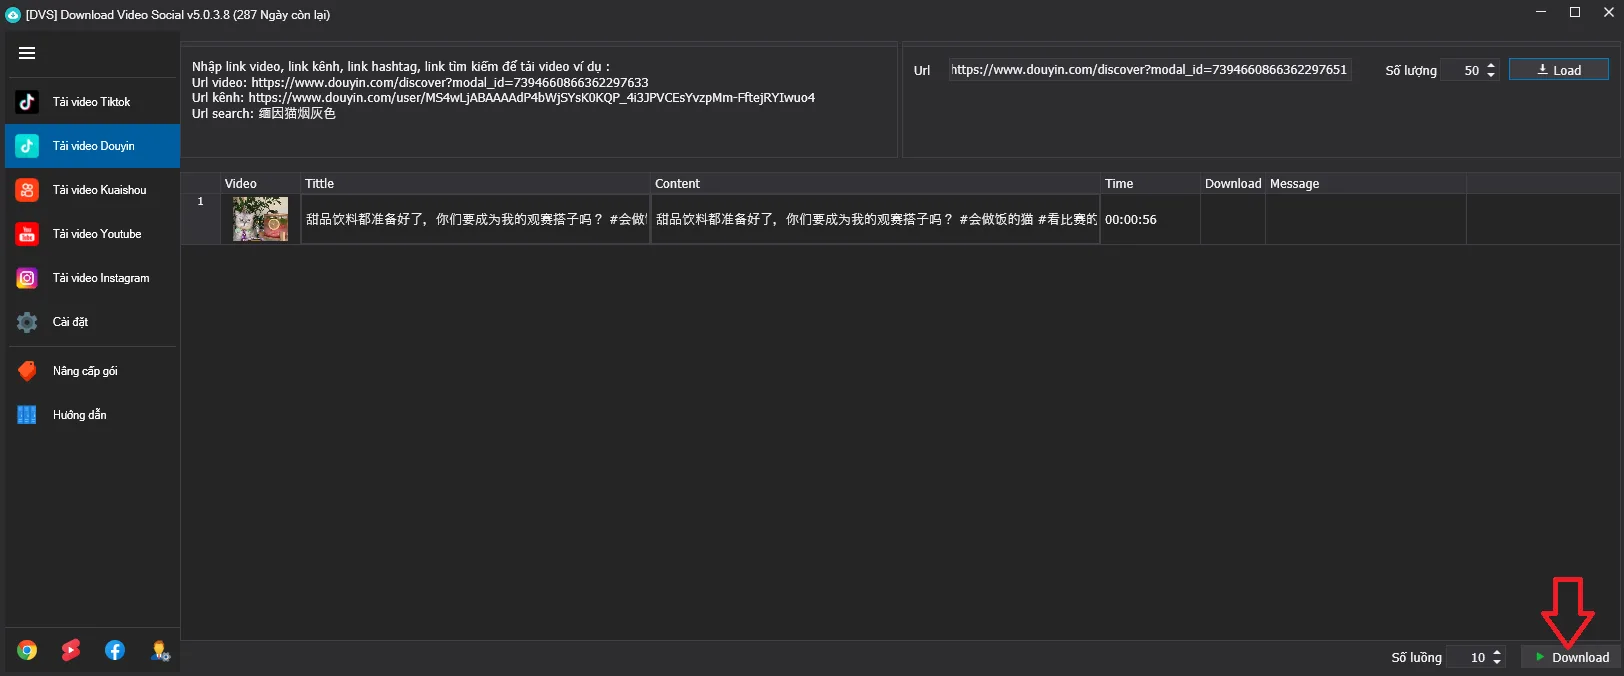Click the Kuaishou logo icon in sidebar
Viewport: 1624px width, 676px height.
tap(27, 189)
